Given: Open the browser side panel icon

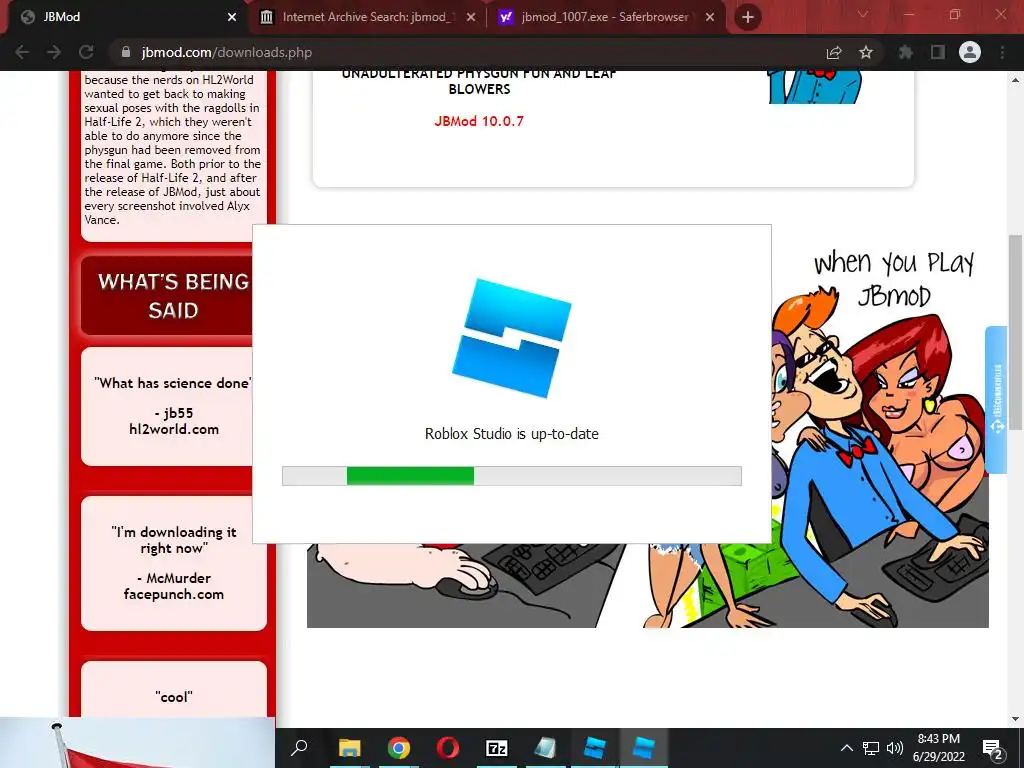Looking at the screenshot, I should 938,52.
